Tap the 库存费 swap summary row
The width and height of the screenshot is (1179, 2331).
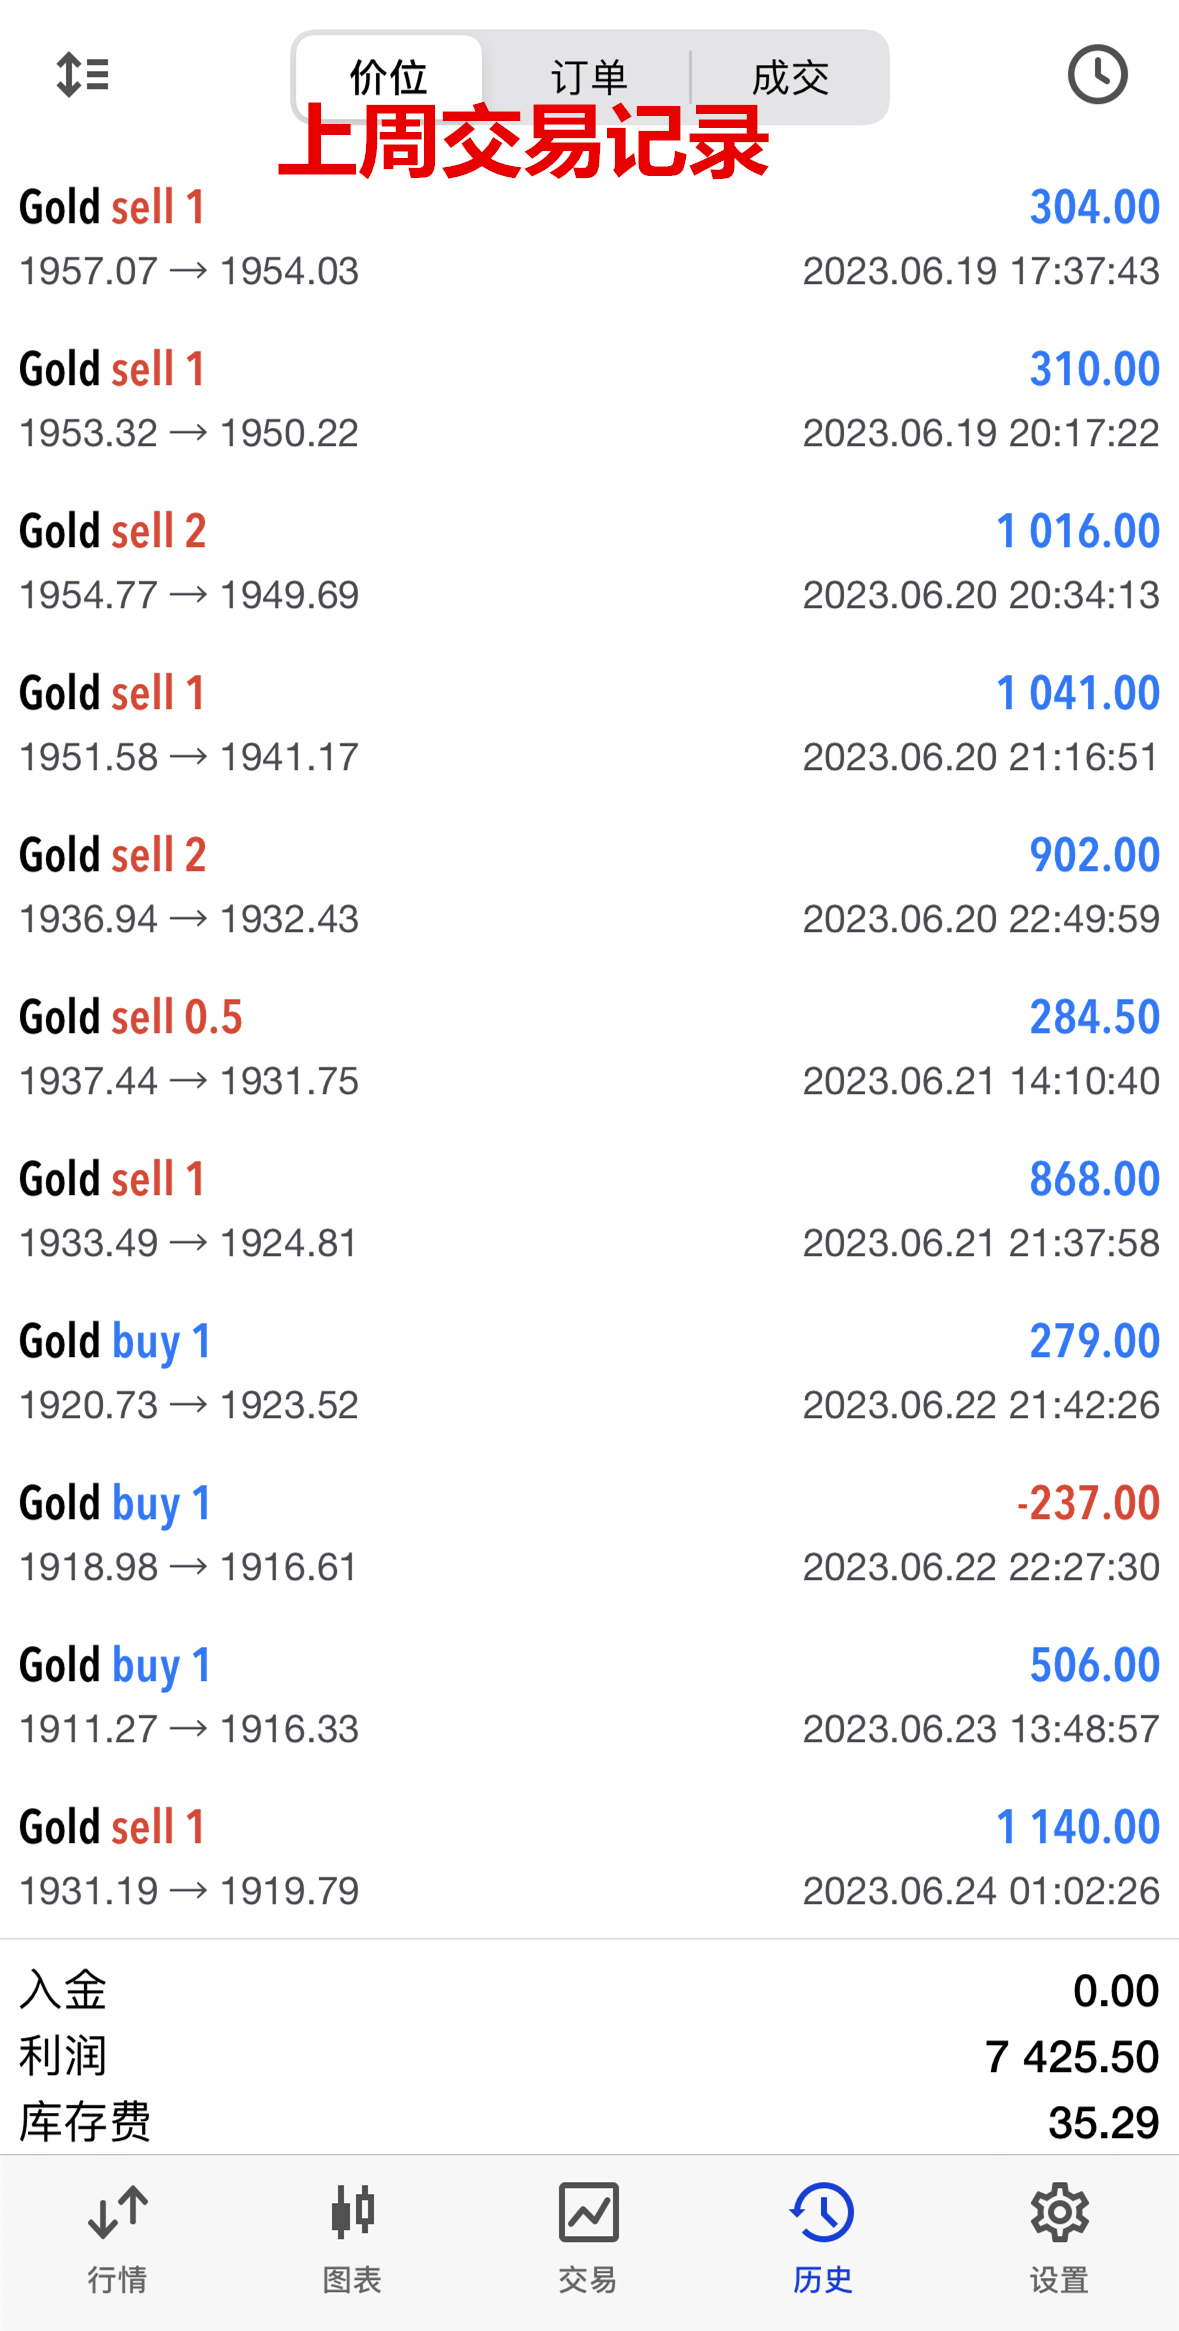[x=589, y=2121]
